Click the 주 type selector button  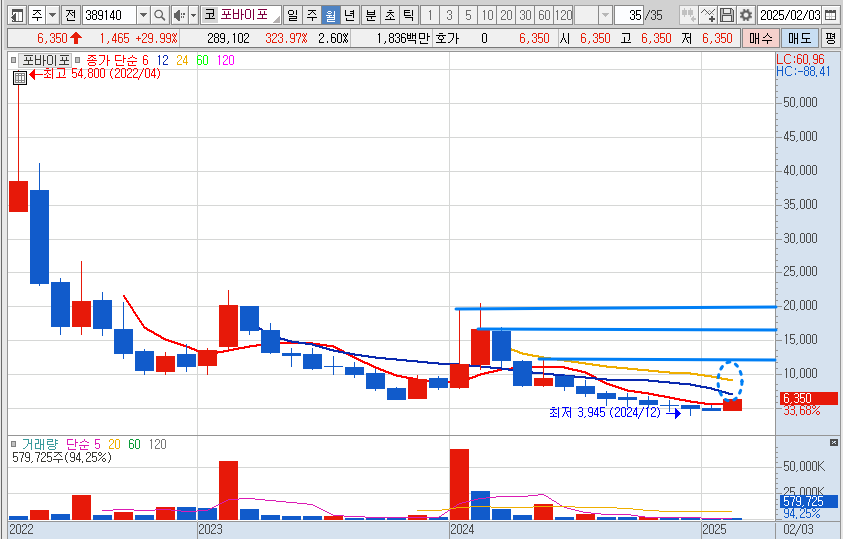[x=36, y=15]
